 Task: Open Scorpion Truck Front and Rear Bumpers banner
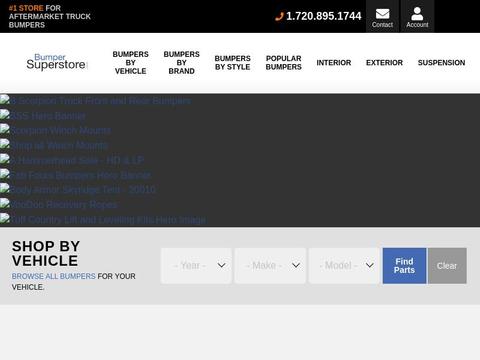[x=96, y=100]
